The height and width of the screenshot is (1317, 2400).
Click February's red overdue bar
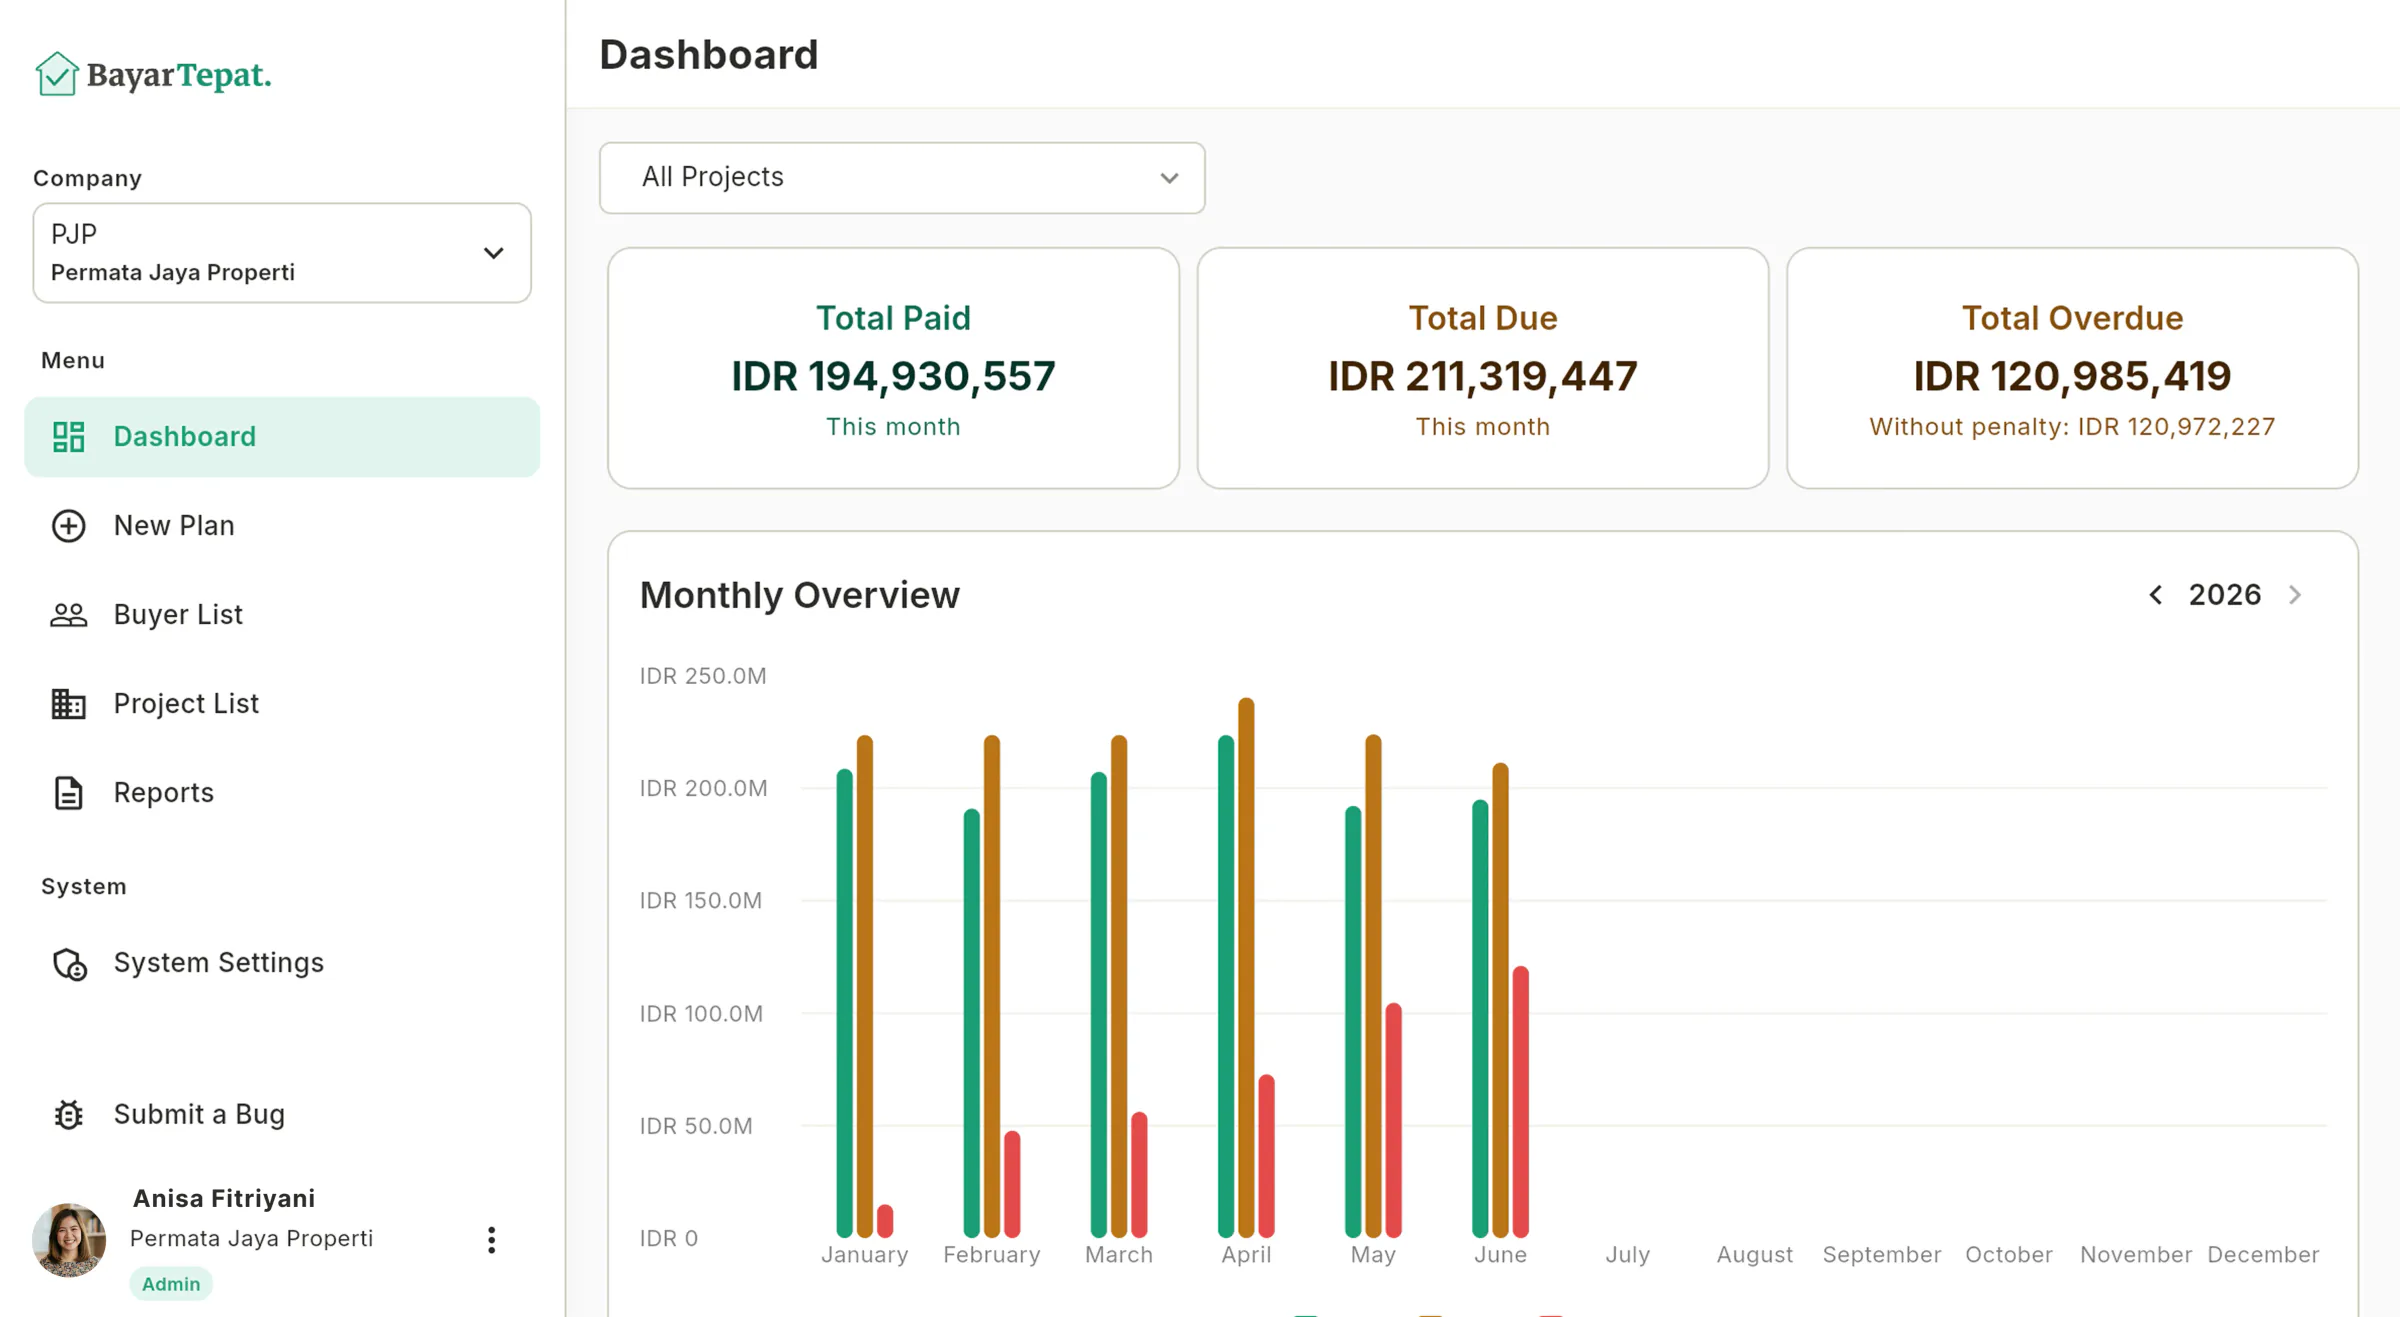pos(1012,1184)
